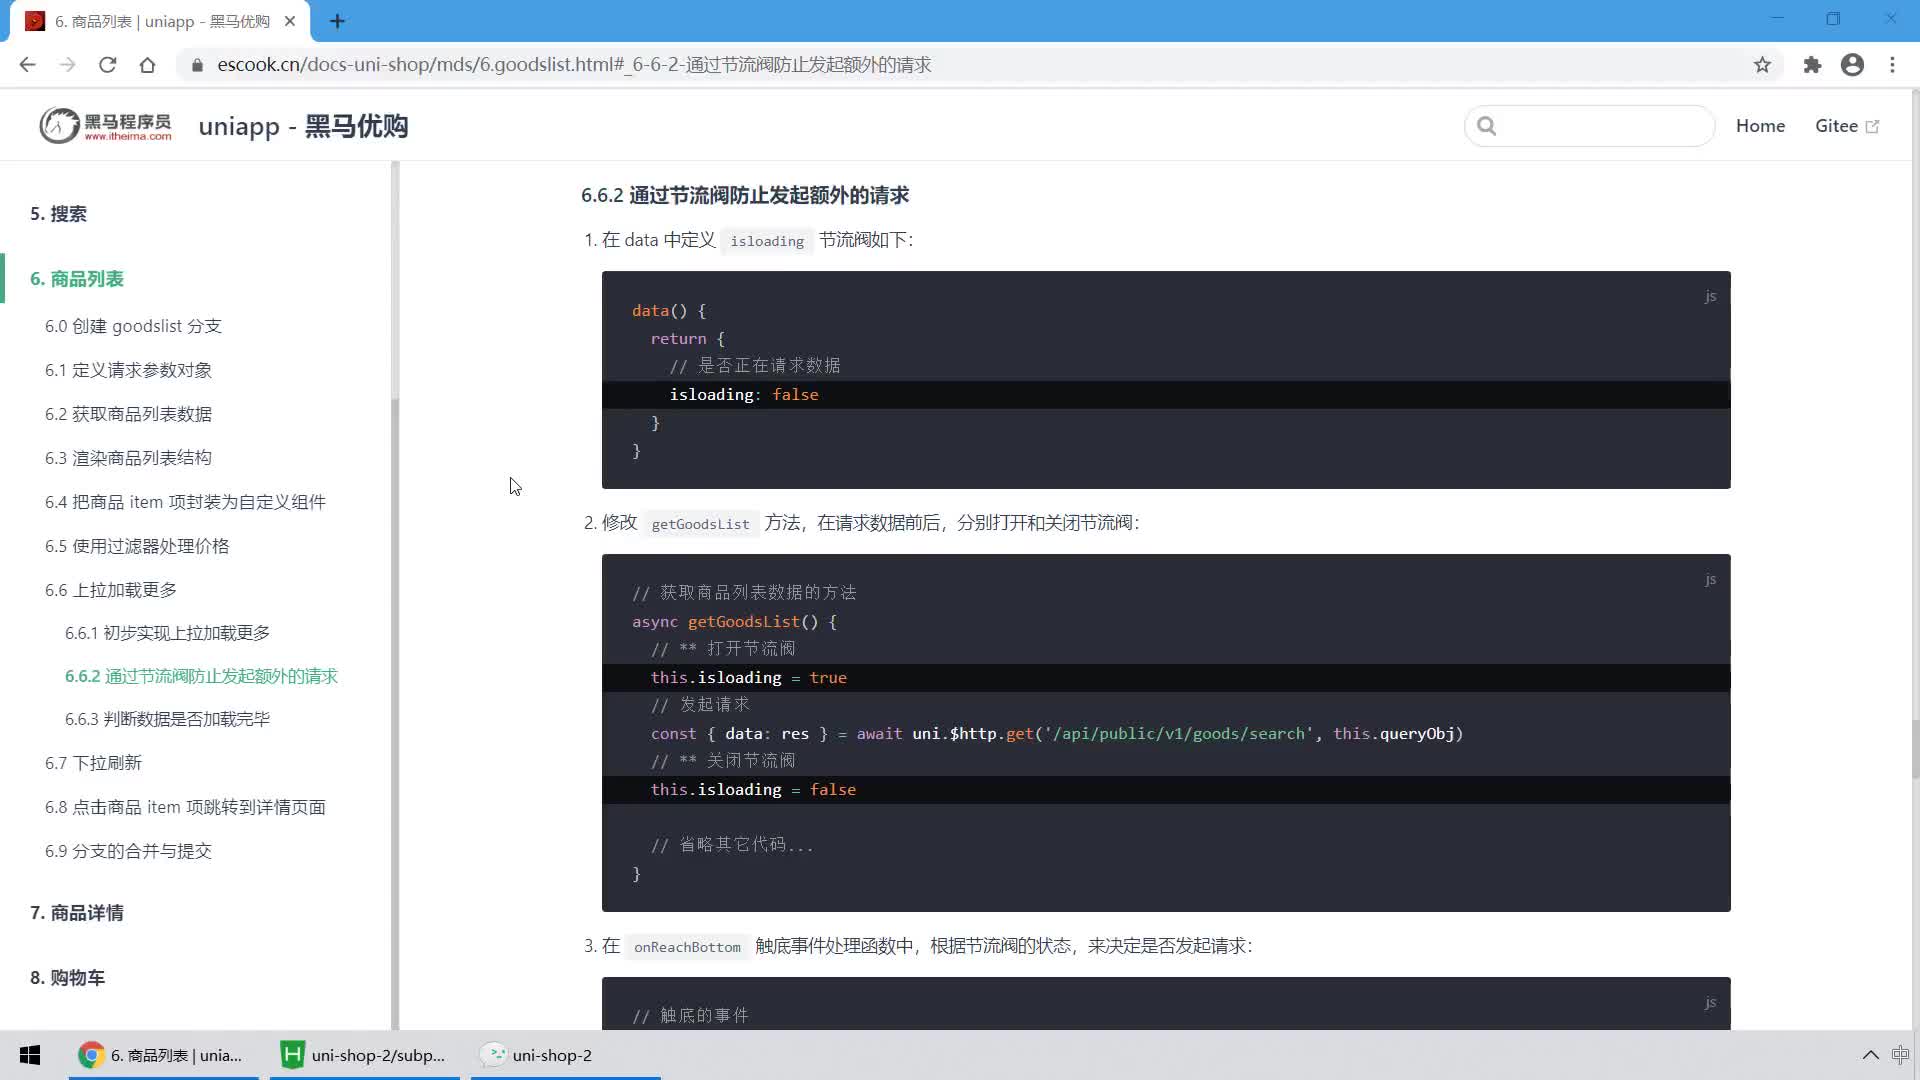Focus the docs search box
Image resolution: width=1920 pixels, height=1080 pixels.
coord(1590,126)
